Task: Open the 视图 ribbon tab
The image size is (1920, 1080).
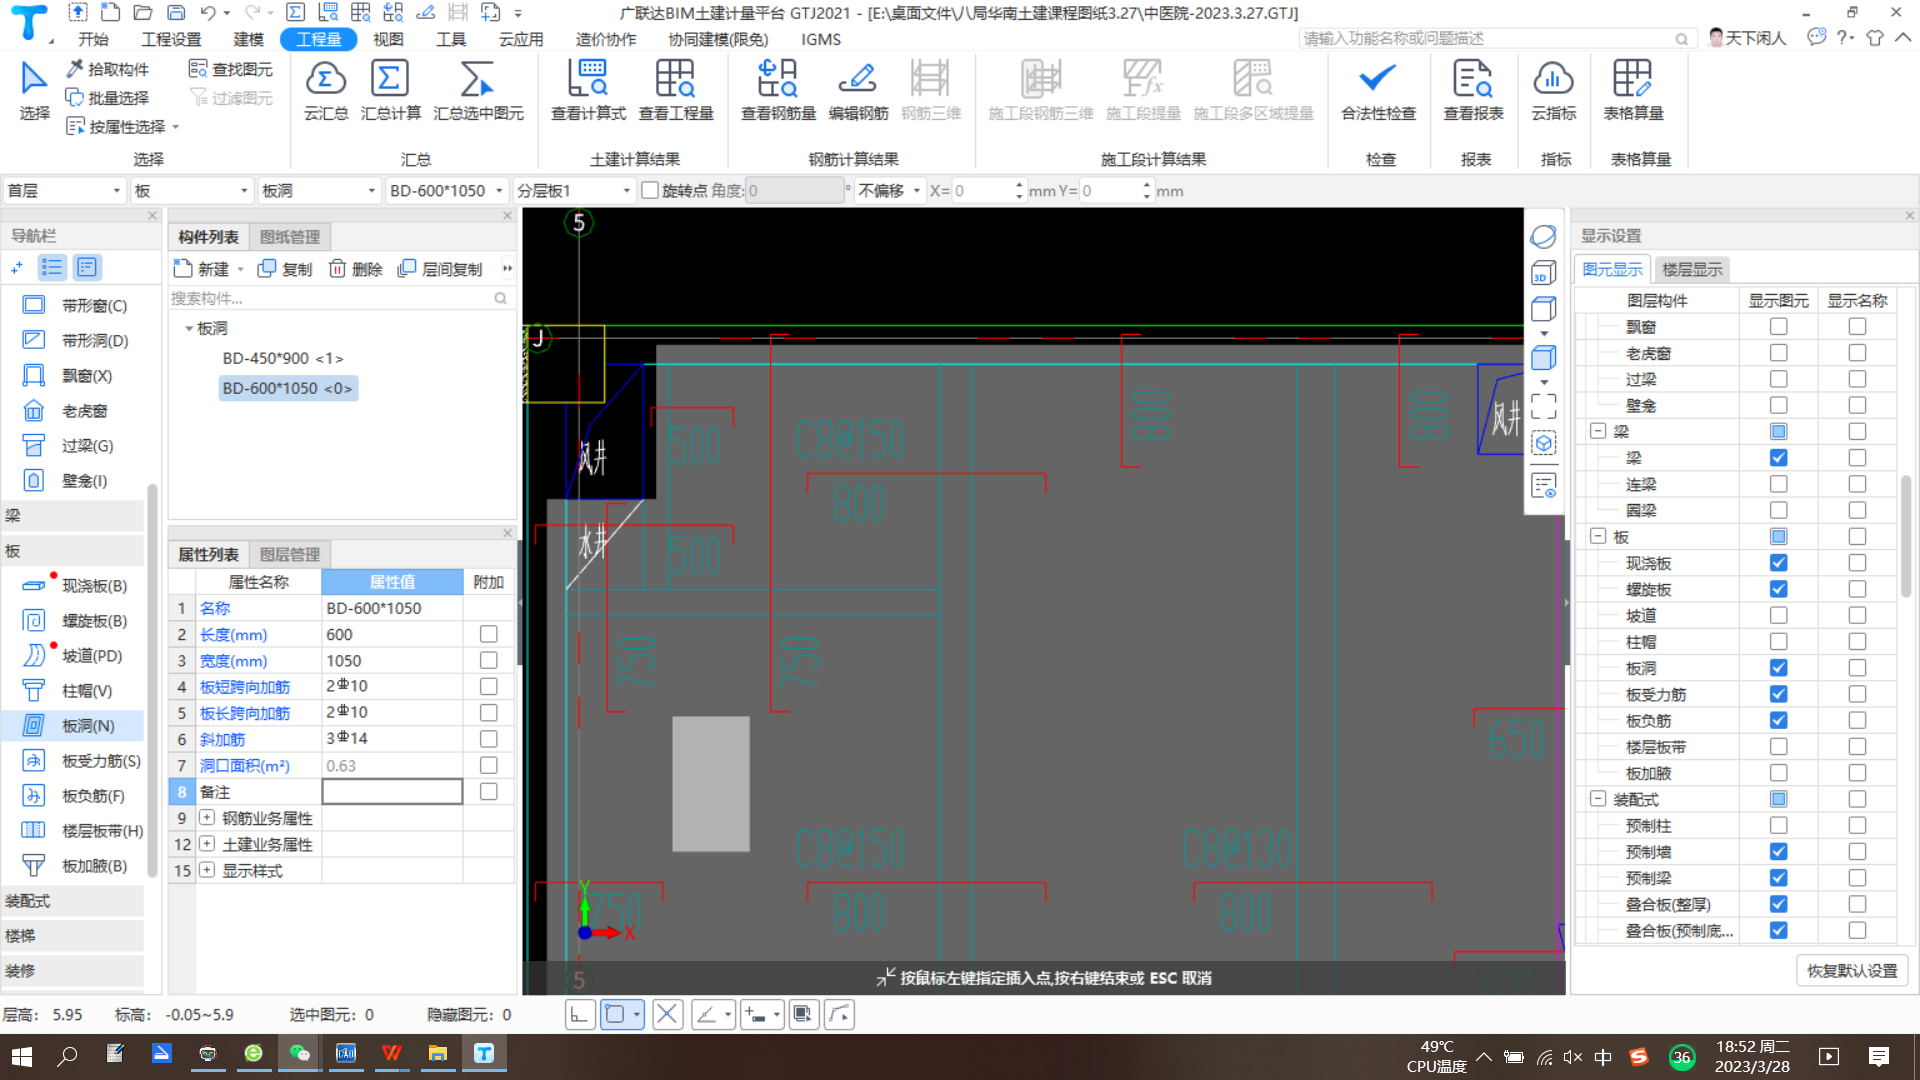Action: (388, 39)
